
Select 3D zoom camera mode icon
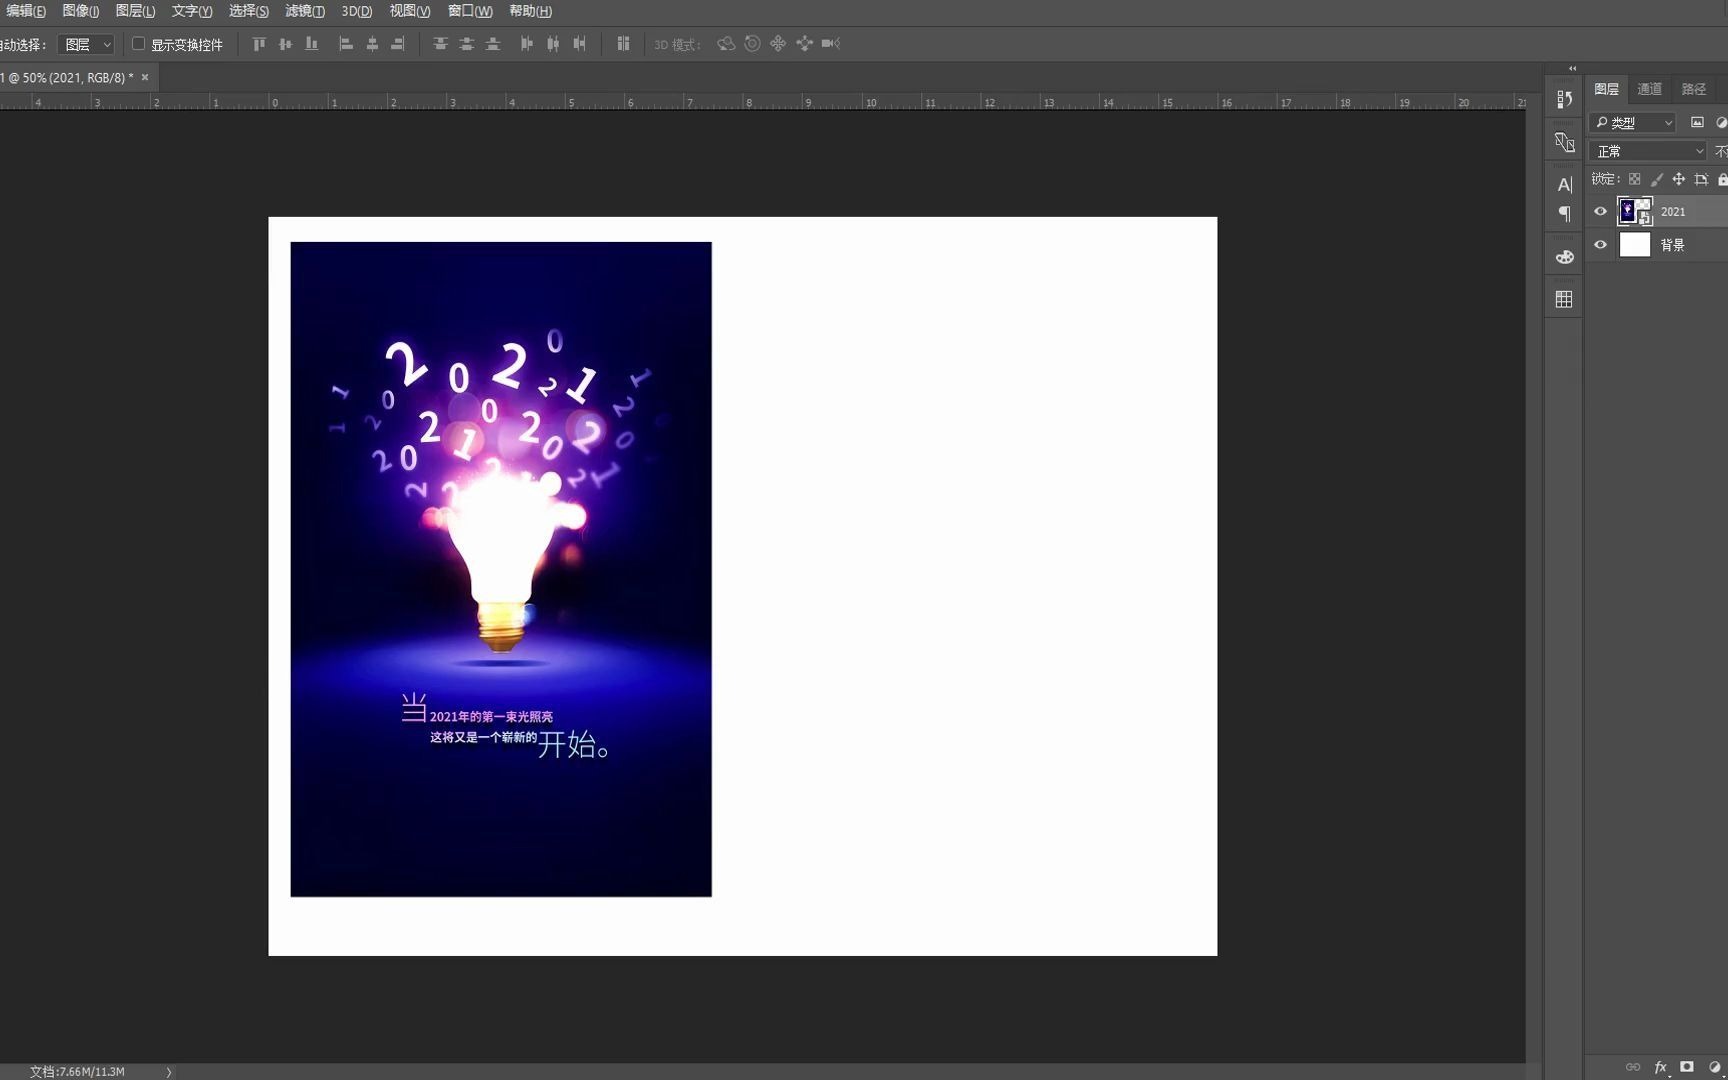point(830,44)
